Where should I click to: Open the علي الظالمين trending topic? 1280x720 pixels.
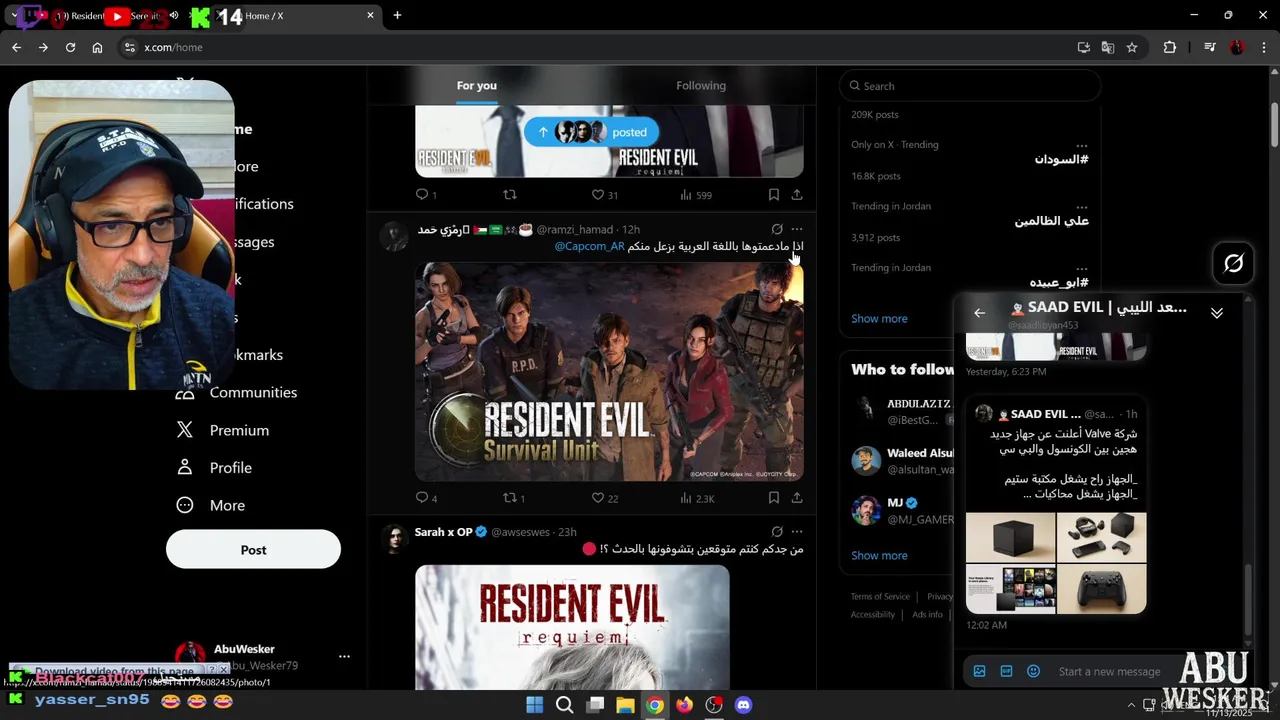pyautogui.click(x=1051, y=221)
